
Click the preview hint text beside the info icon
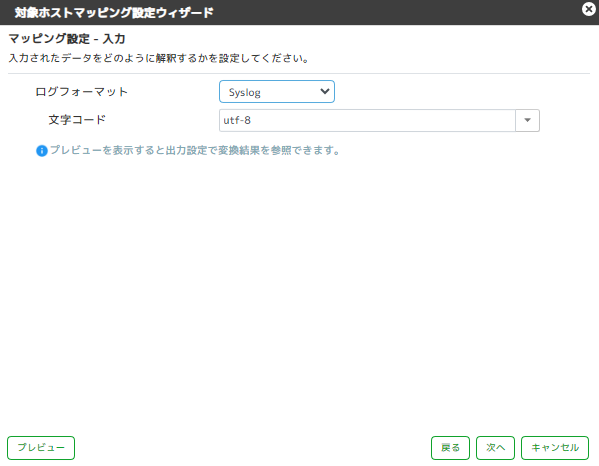[x=195, y=150]
